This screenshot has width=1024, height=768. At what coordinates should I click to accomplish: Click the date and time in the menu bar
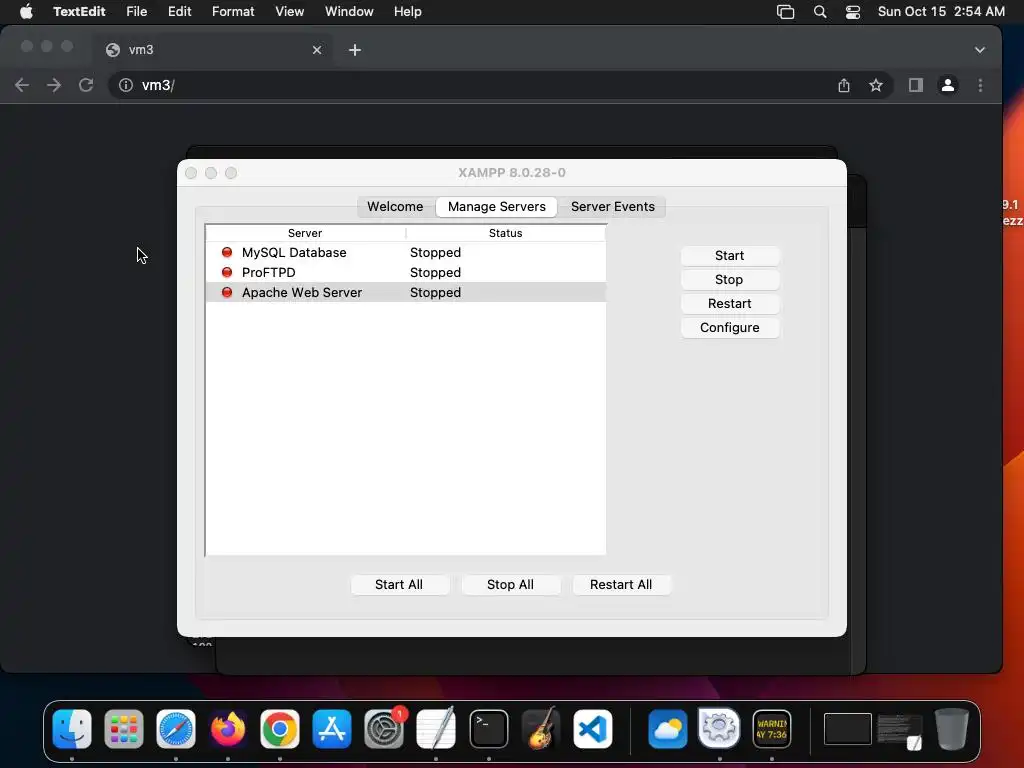tap(941, 12)
